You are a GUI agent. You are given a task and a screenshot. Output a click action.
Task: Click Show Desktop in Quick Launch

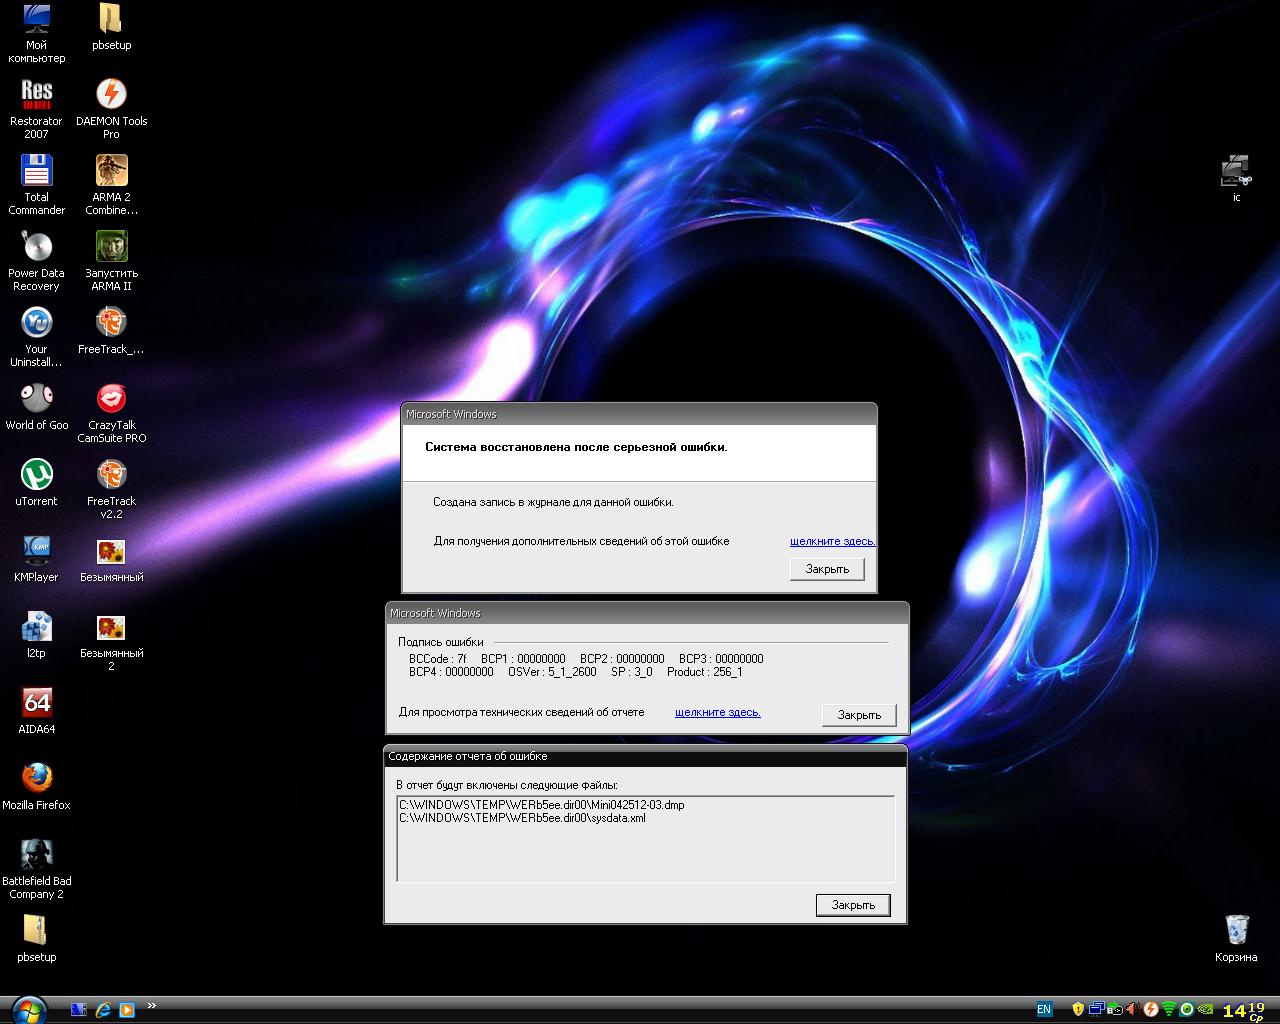coord(79,1010)
